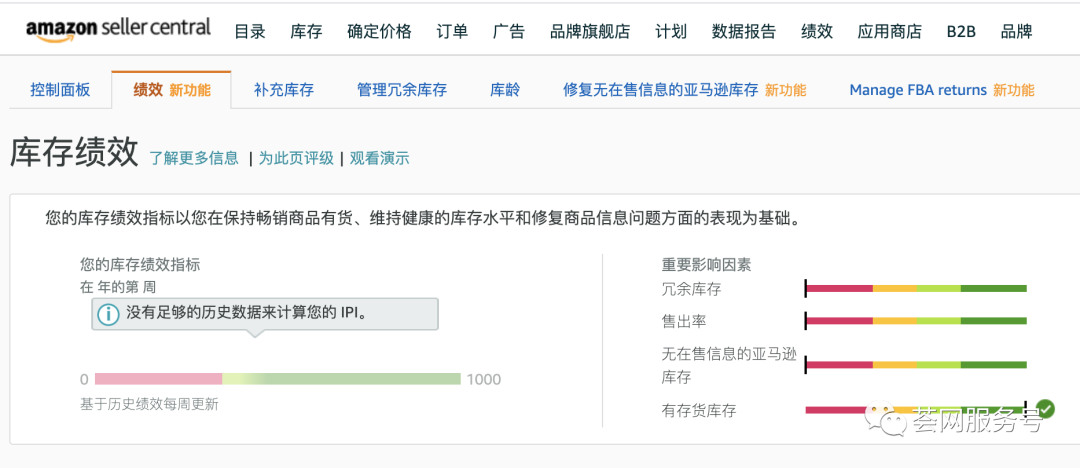The width and height of the screenshot is (1080, 468).
Task: Click the Amazon Seller Central logo
Action: pos(118,30)
